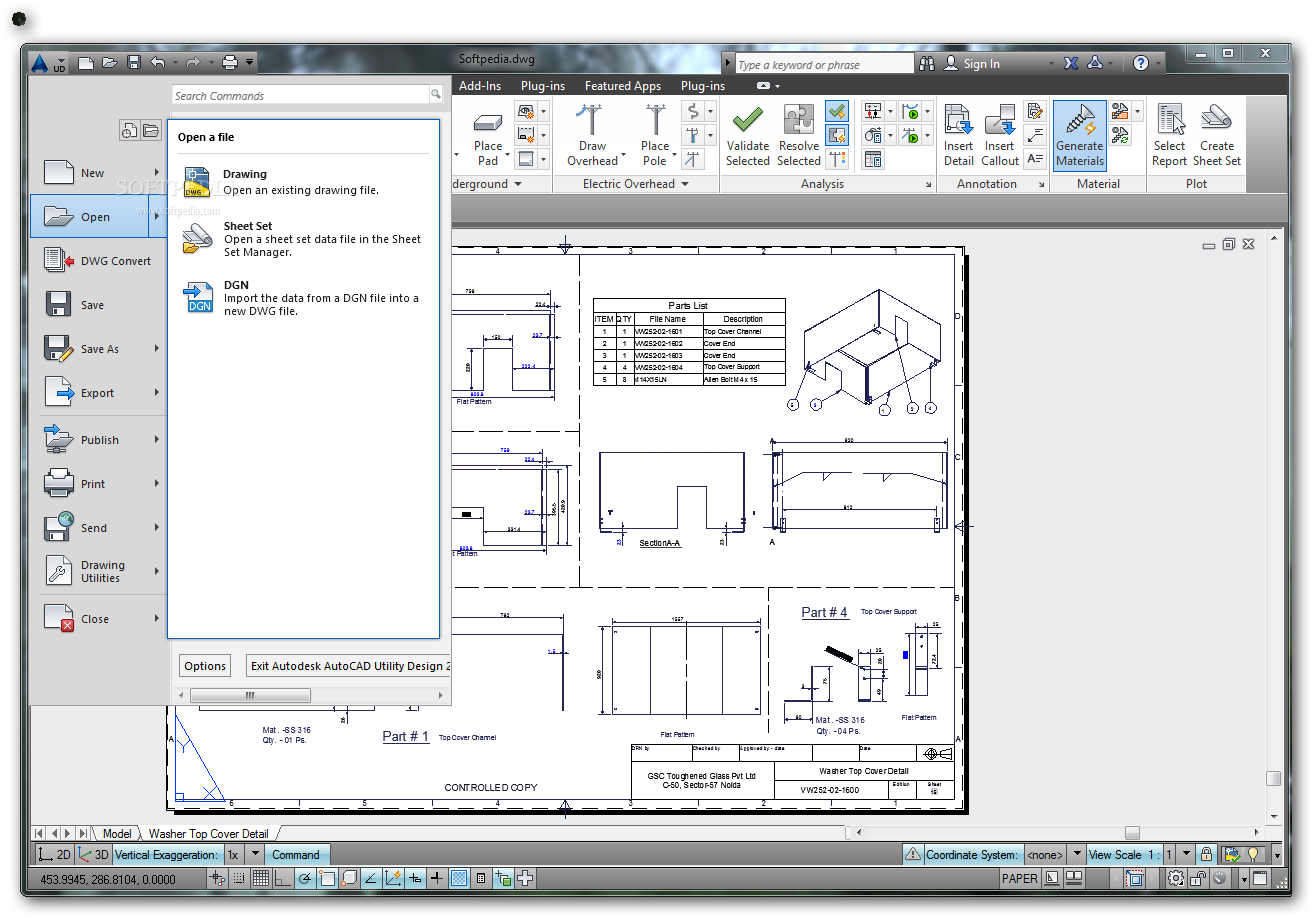
Task: Expand the Publish submenu arrow
Action: [157, 440]
